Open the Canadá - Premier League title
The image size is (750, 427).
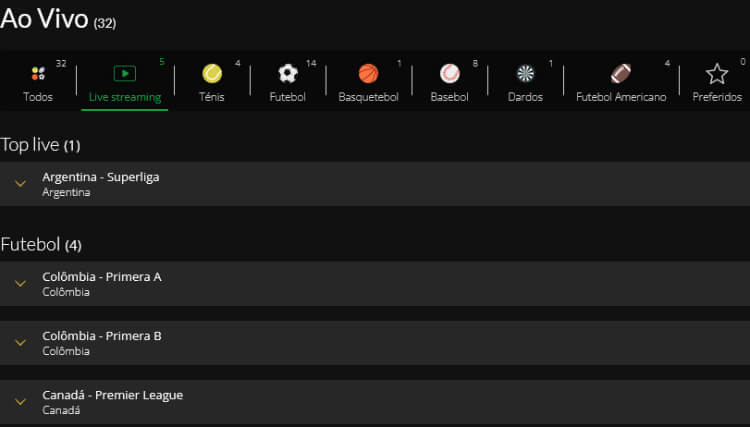click(112, 395)
